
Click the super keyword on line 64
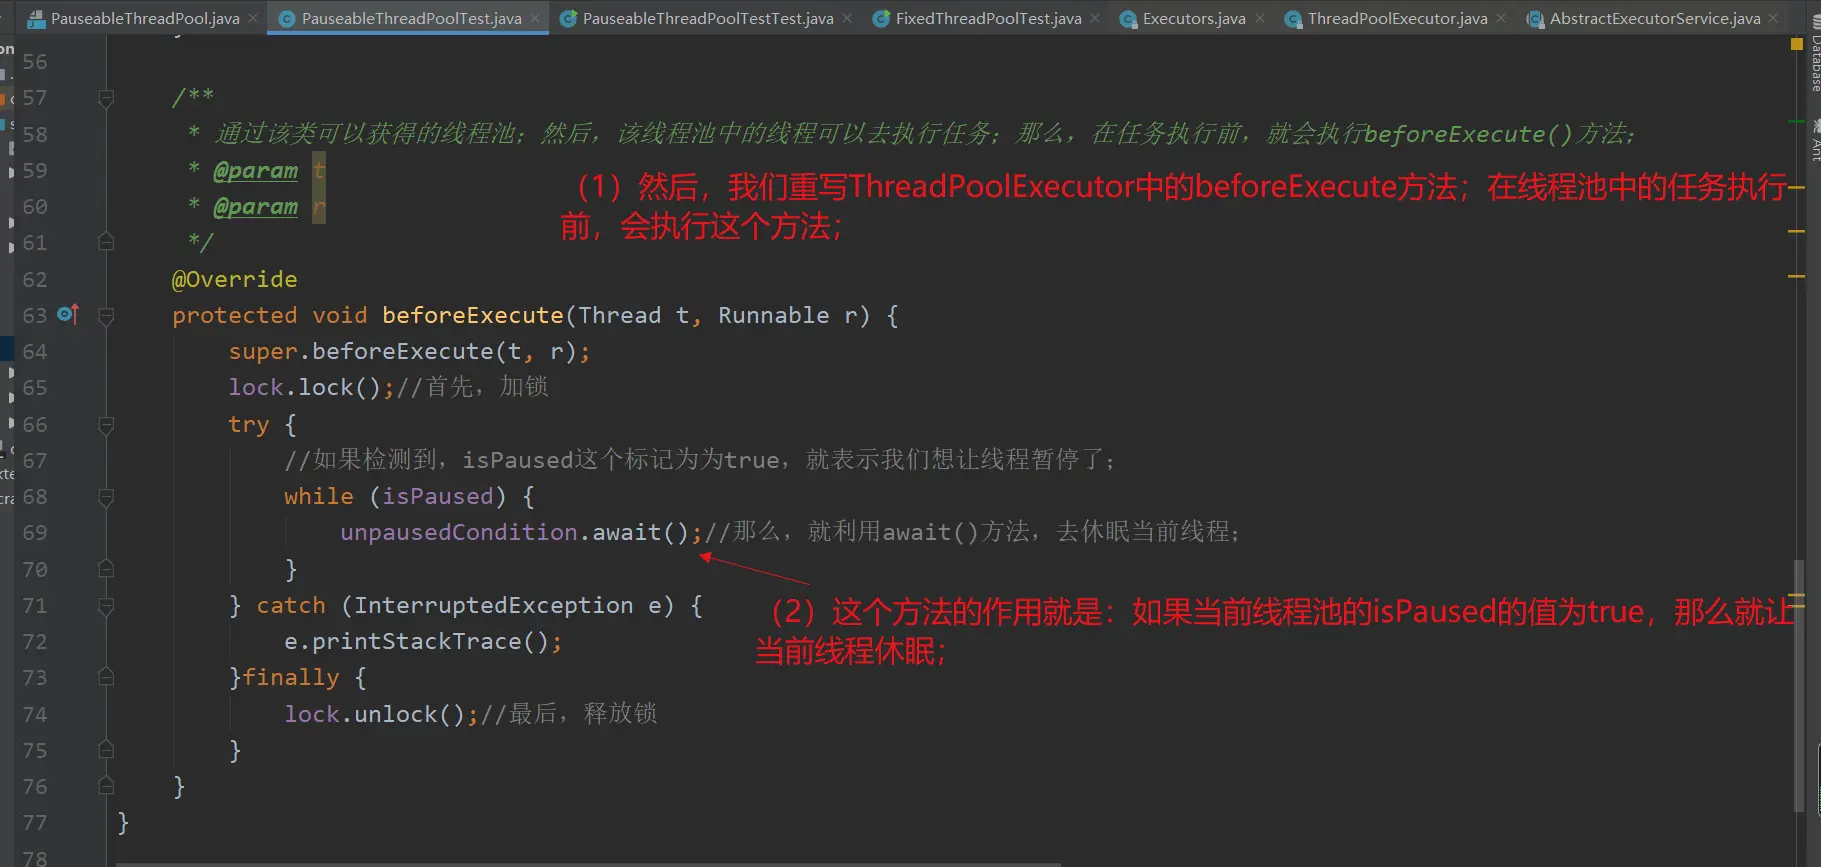click(x=263, y=352)
